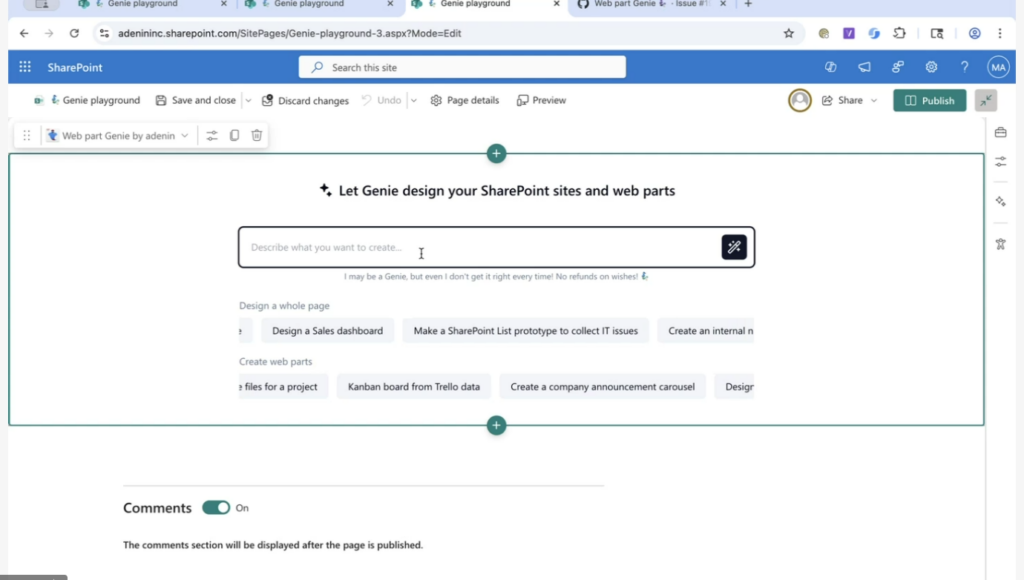
Task: Click the collapse content pane icon
Action: click(x=985, y=100)
